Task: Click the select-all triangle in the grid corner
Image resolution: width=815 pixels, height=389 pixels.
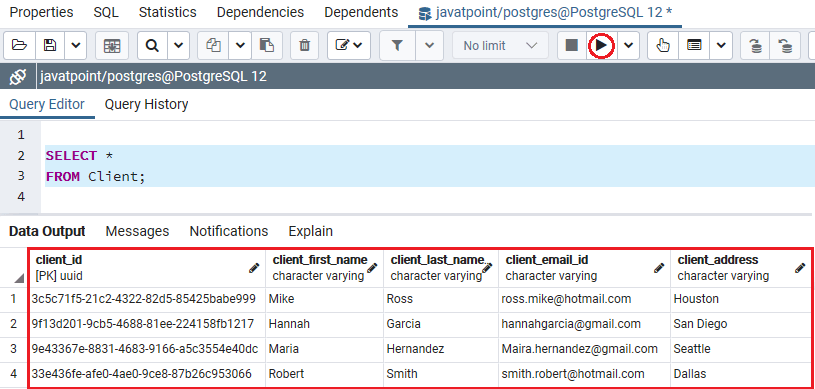Action: point(19,279)
